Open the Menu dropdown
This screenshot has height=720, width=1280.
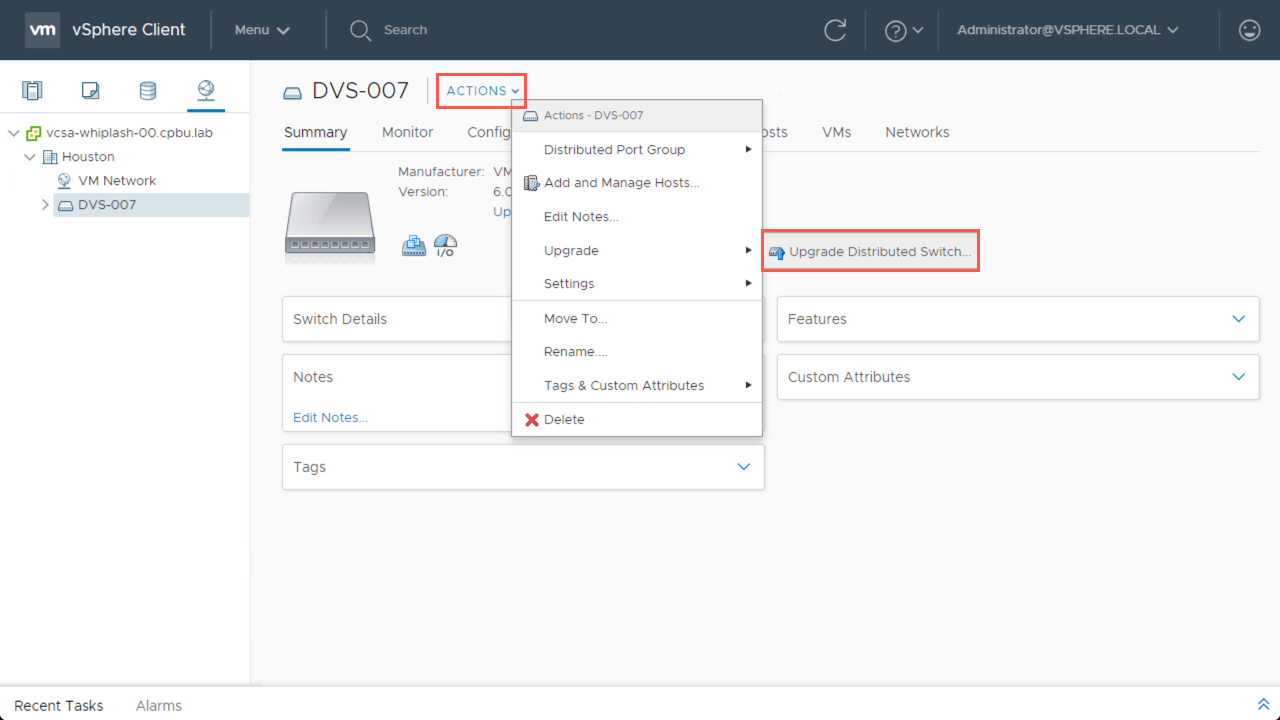coord(262,30)
